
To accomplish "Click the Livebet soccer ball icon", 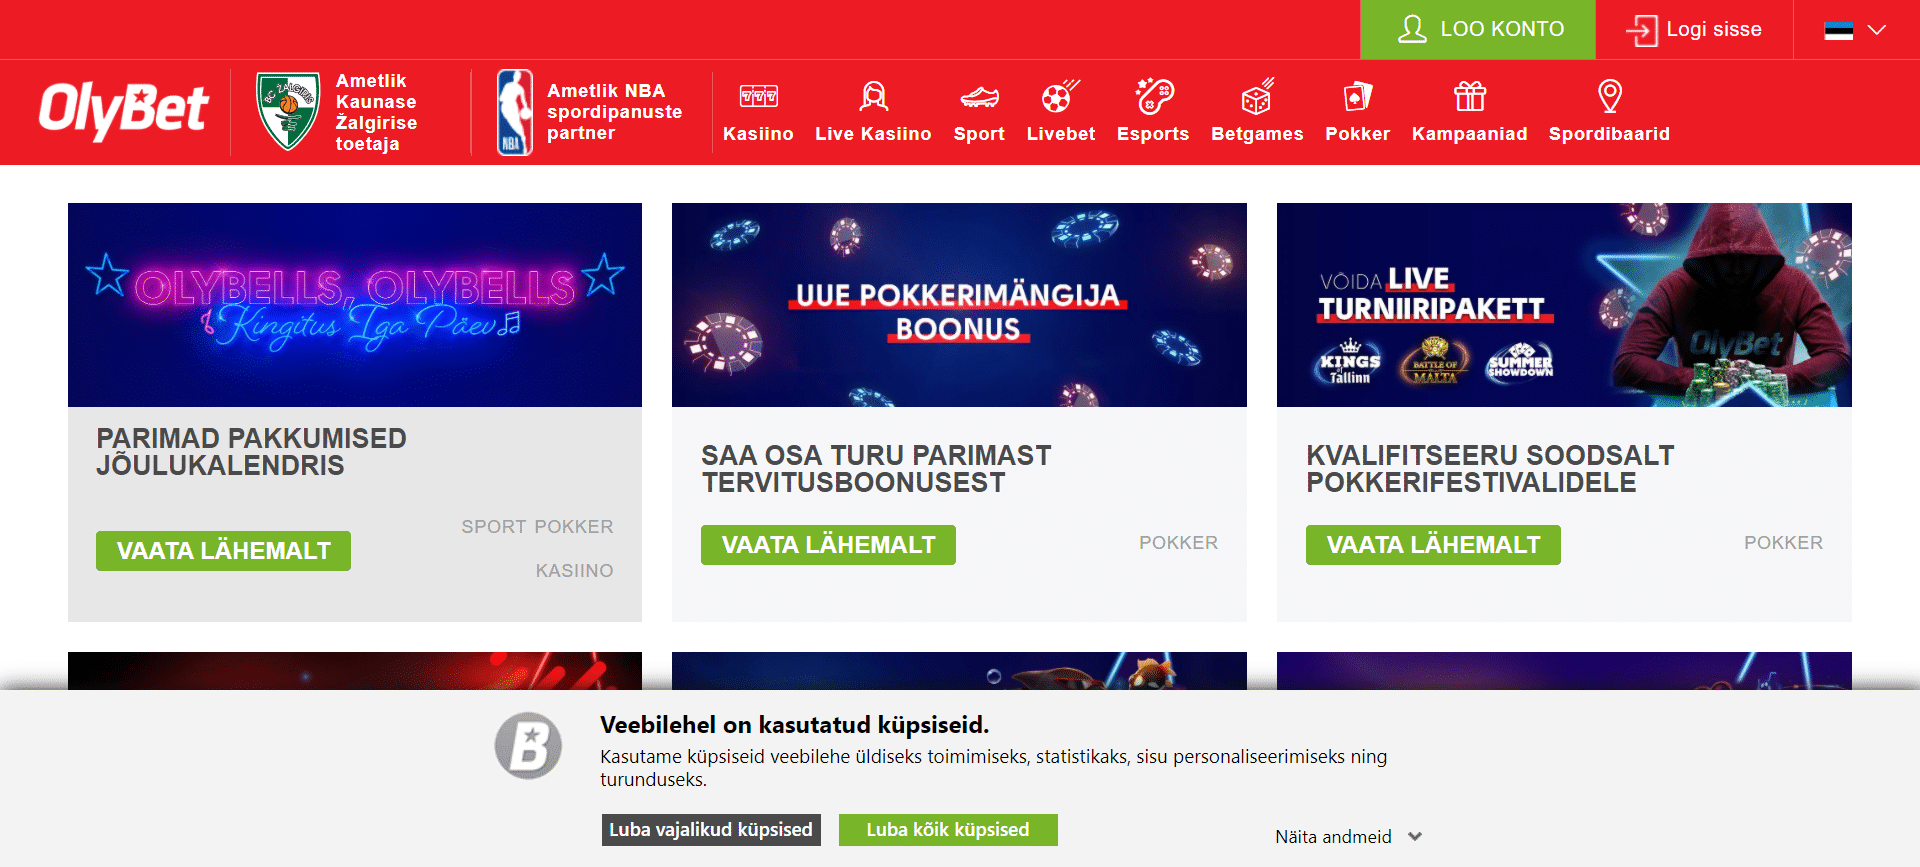I will 1060,97.
